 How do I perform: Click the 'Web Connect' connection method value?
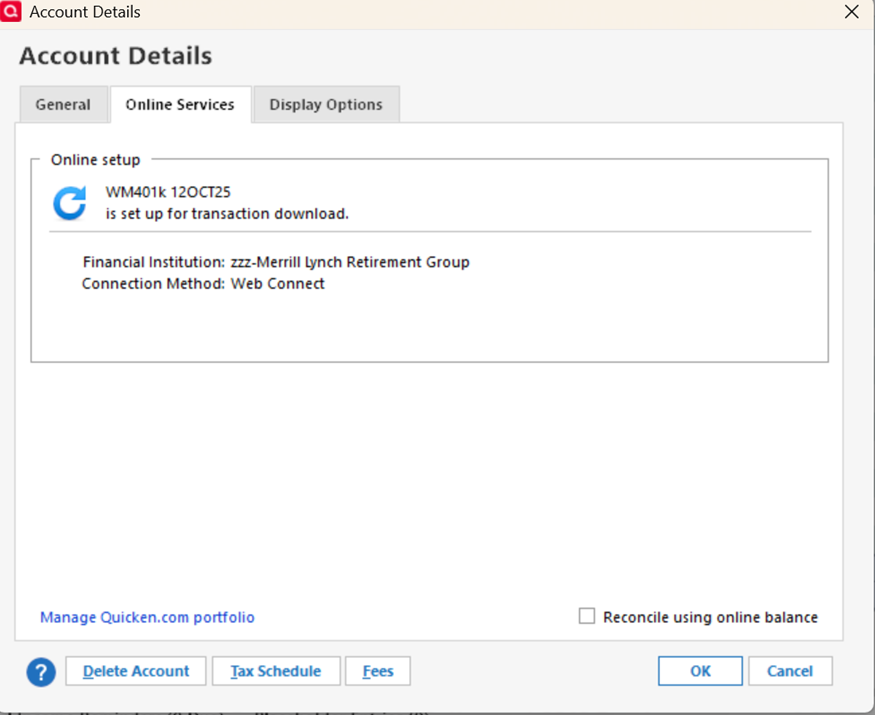tap(278, 284)
